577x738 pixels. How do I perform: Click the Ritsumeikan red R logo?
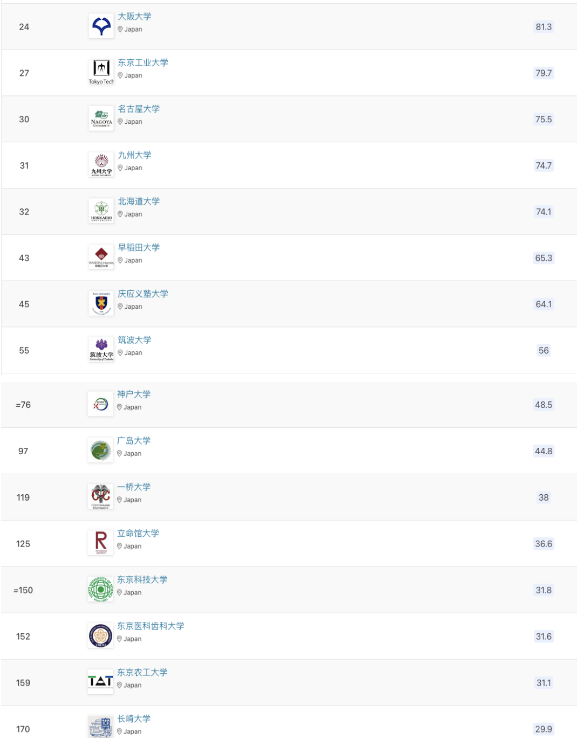click(x=101, y=543)
